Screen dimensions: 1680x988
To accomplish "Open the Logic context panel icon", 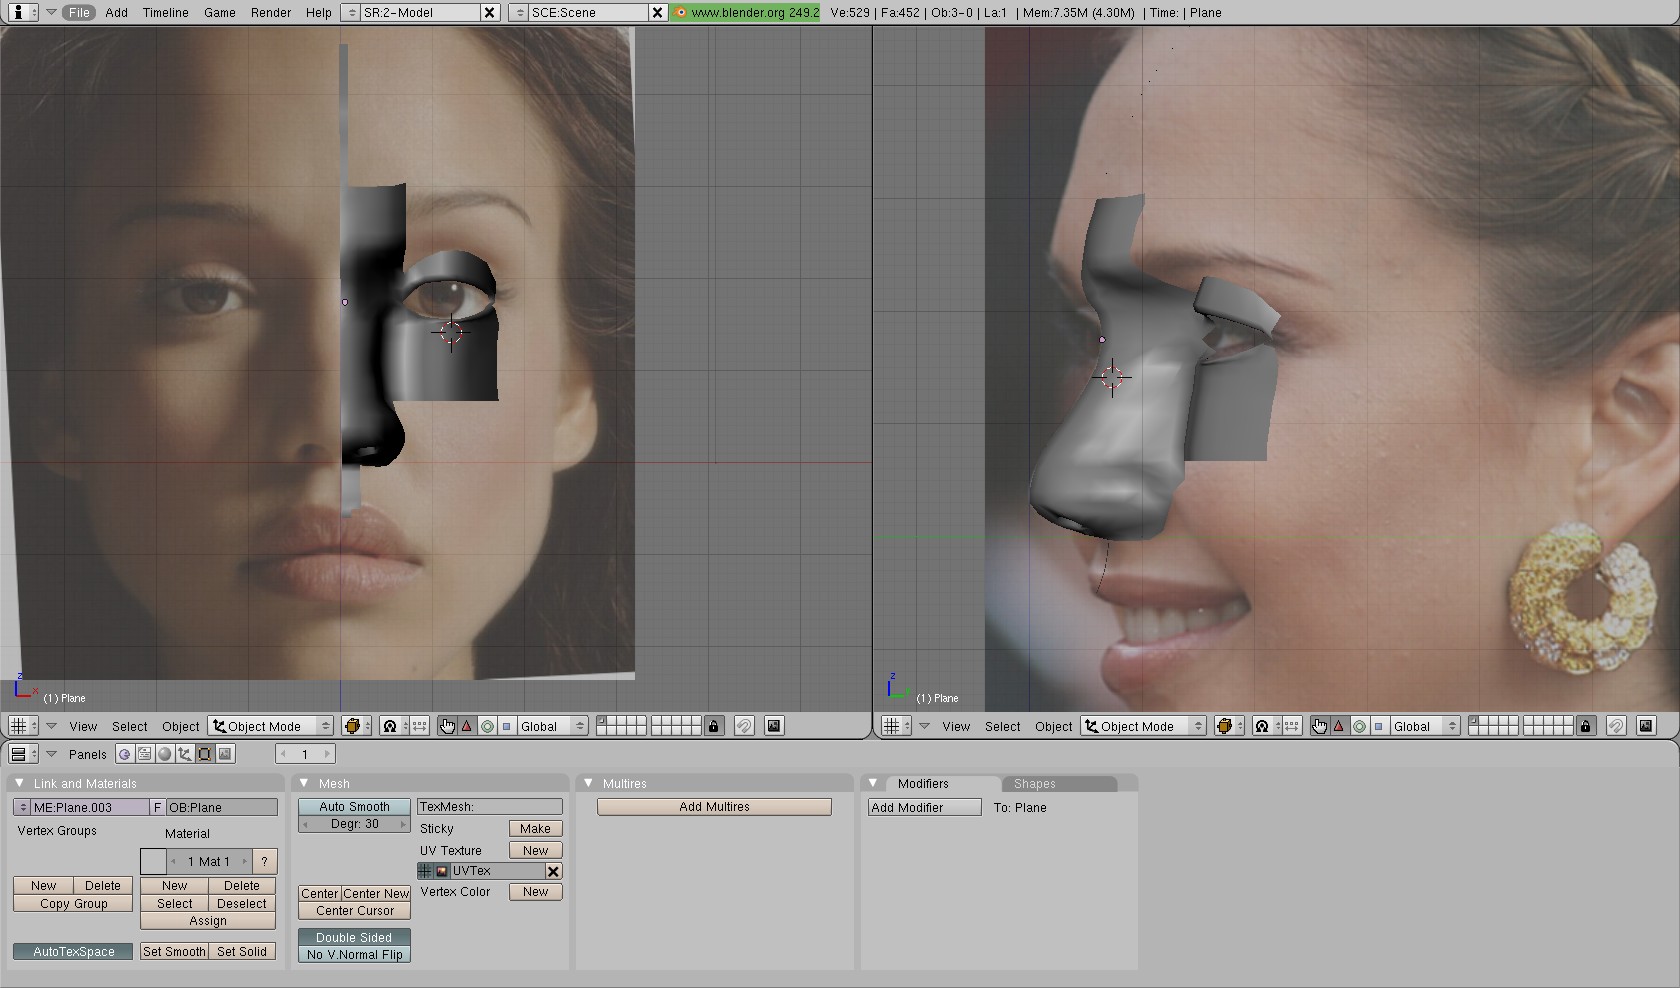I will [x=124, y=754].
